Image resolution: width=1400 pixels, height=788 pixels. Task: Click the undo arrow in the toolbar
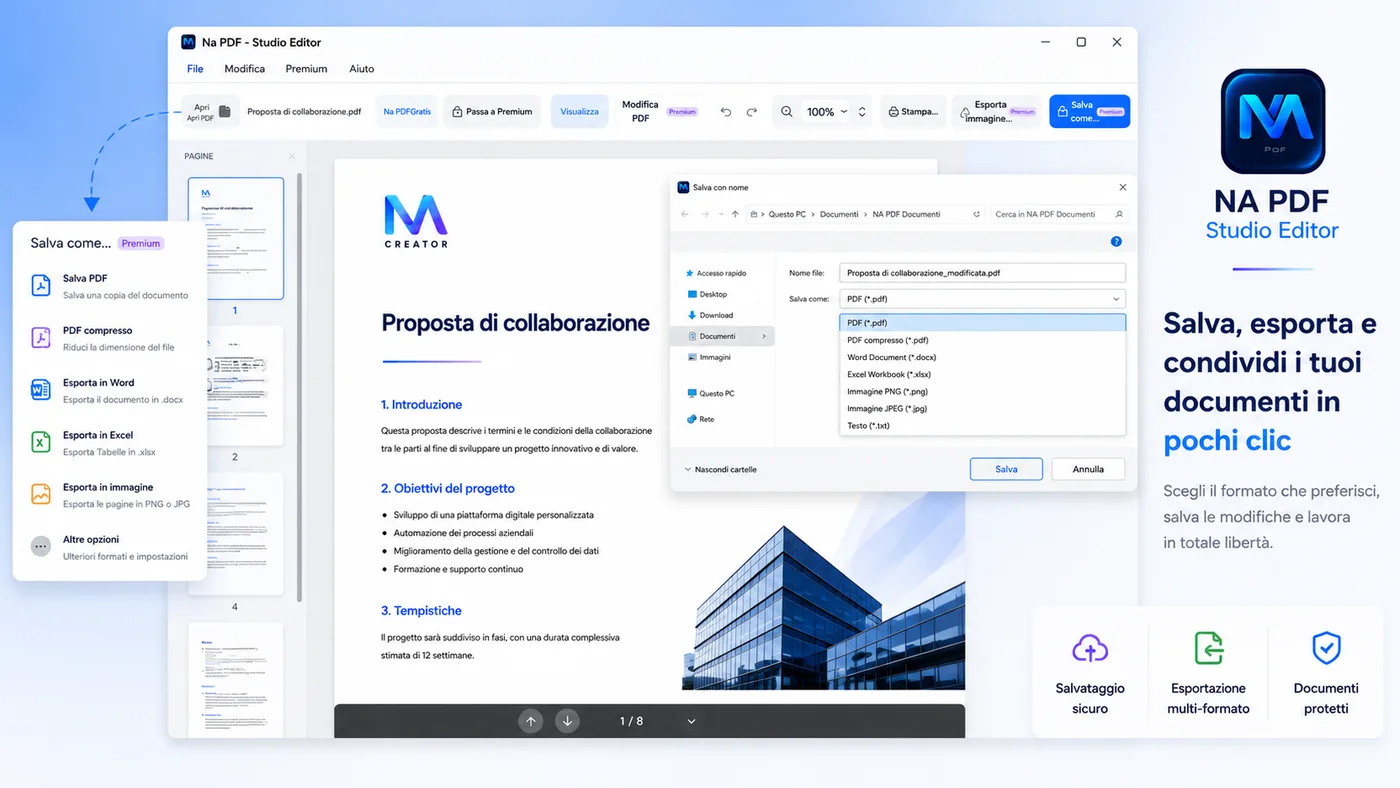[726, 112]
